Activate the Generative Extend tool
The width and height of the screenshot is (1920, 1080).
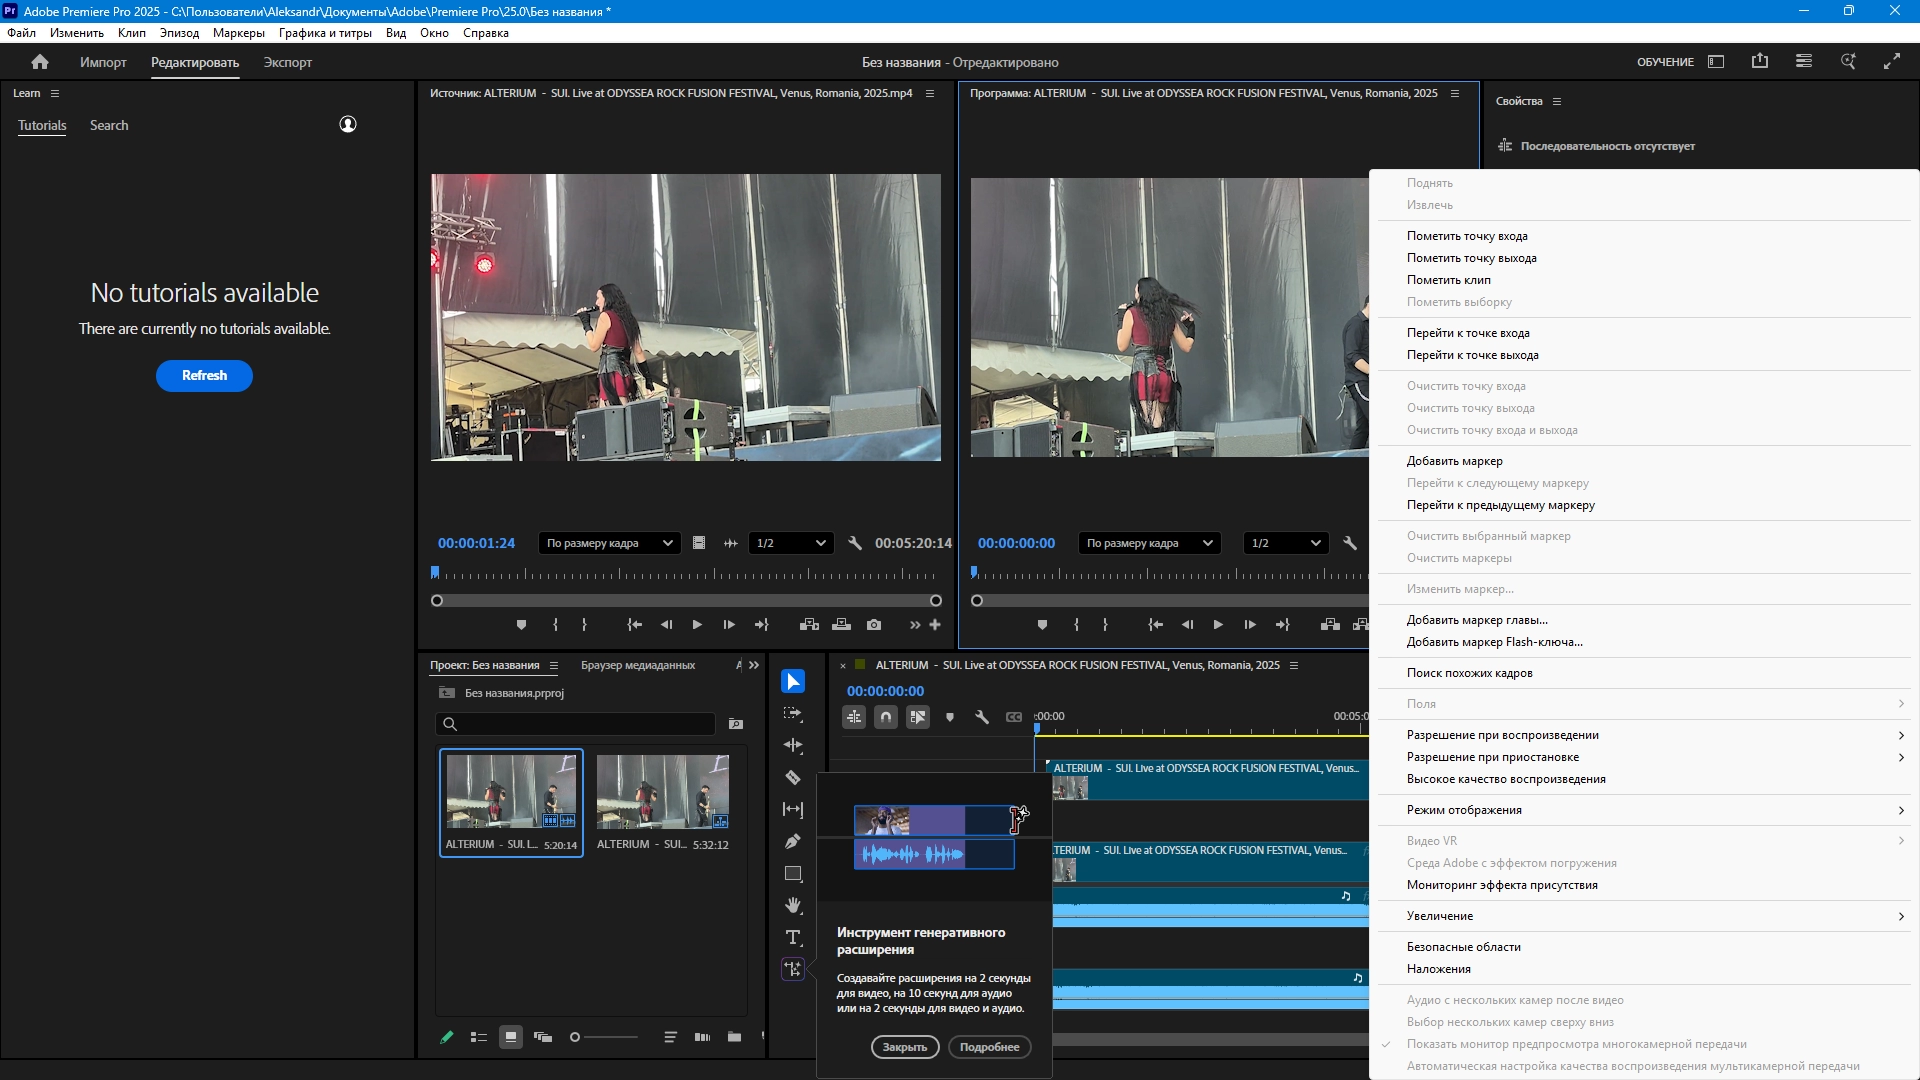(x=793, y=969)
